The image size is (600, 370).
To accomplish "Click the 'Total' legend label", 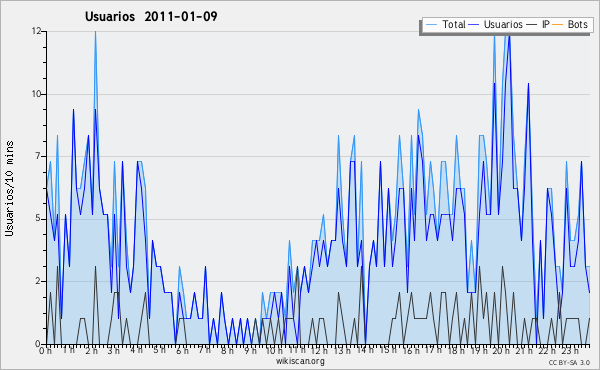I will (x=454, y=24).
